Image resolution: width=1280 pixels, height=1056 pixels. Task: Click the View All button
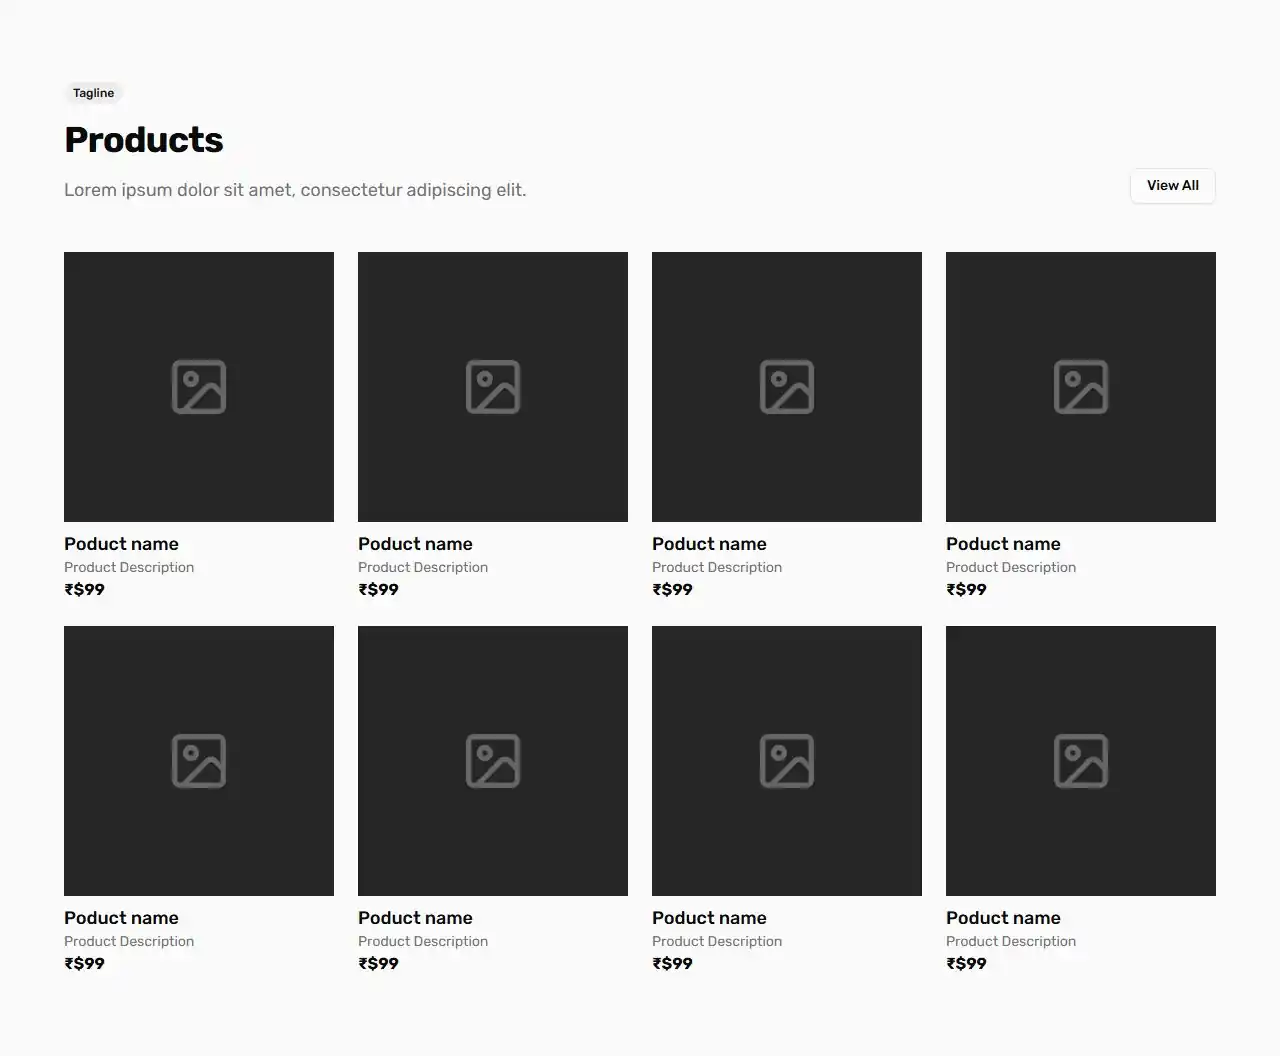click(1172, 186)
